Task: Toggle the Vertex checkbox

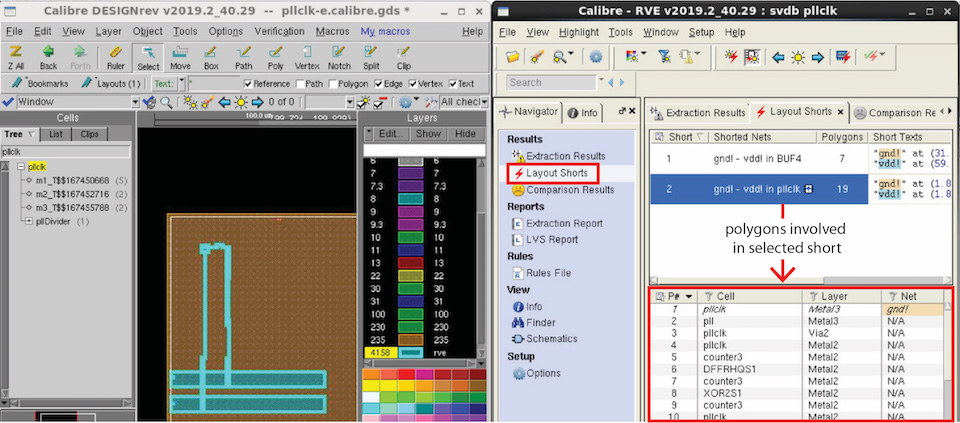Action: (x=413, y=84)
